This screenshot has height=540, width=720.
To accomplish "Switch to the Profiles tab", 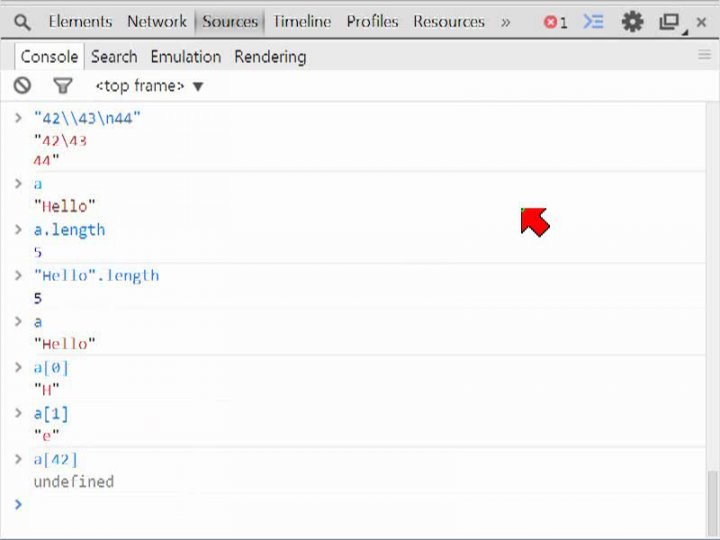I will pyautogui.click(x=372, y=22).
